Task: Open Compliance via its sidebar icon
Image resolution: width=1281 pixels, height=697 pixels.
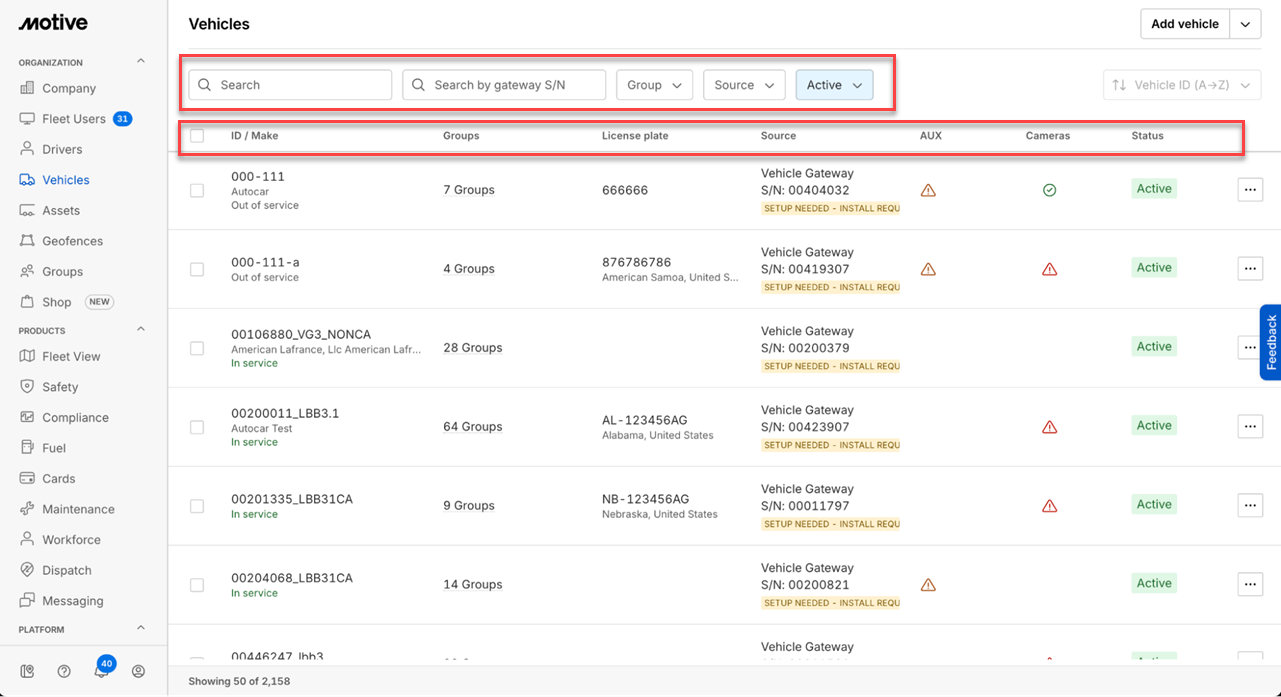Action: click(27, 417)
